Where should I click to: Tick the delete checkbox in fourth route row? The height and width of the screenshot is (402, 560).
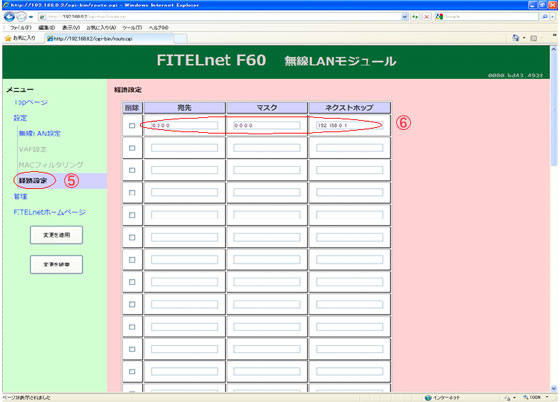(132, 193)
